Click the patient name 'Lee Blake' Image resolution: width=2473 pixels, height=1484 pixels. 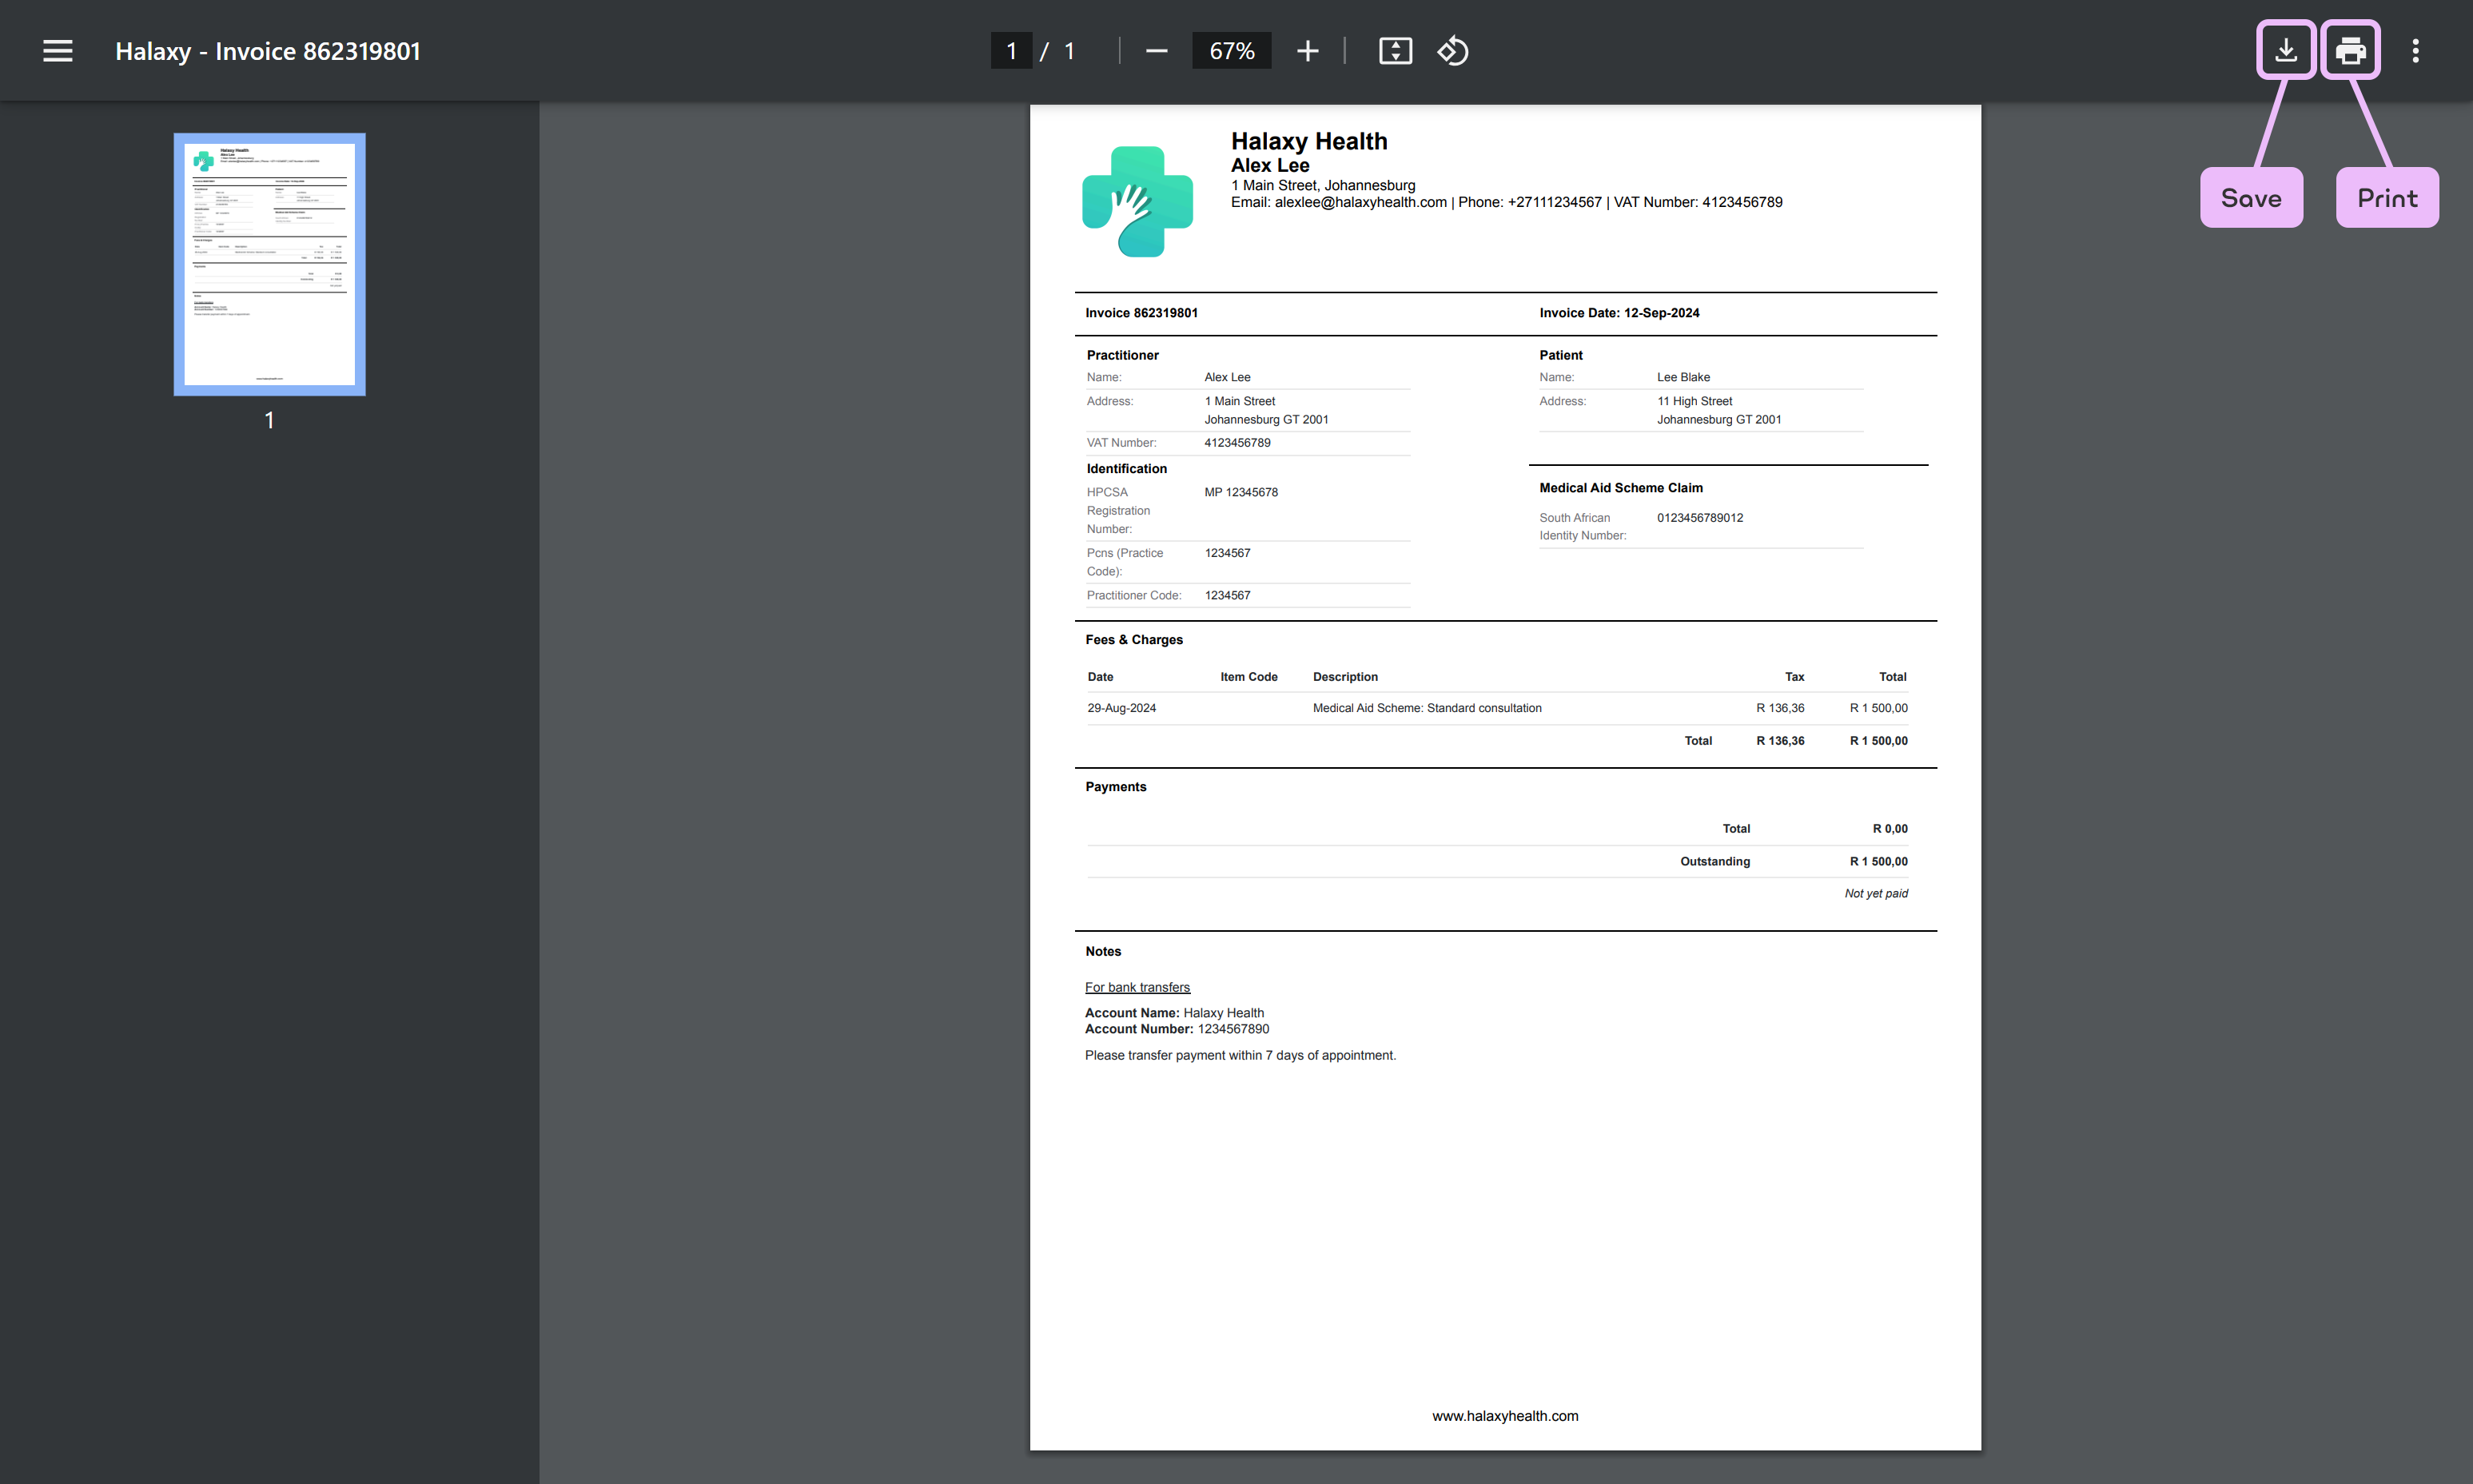coord(1683,377)
